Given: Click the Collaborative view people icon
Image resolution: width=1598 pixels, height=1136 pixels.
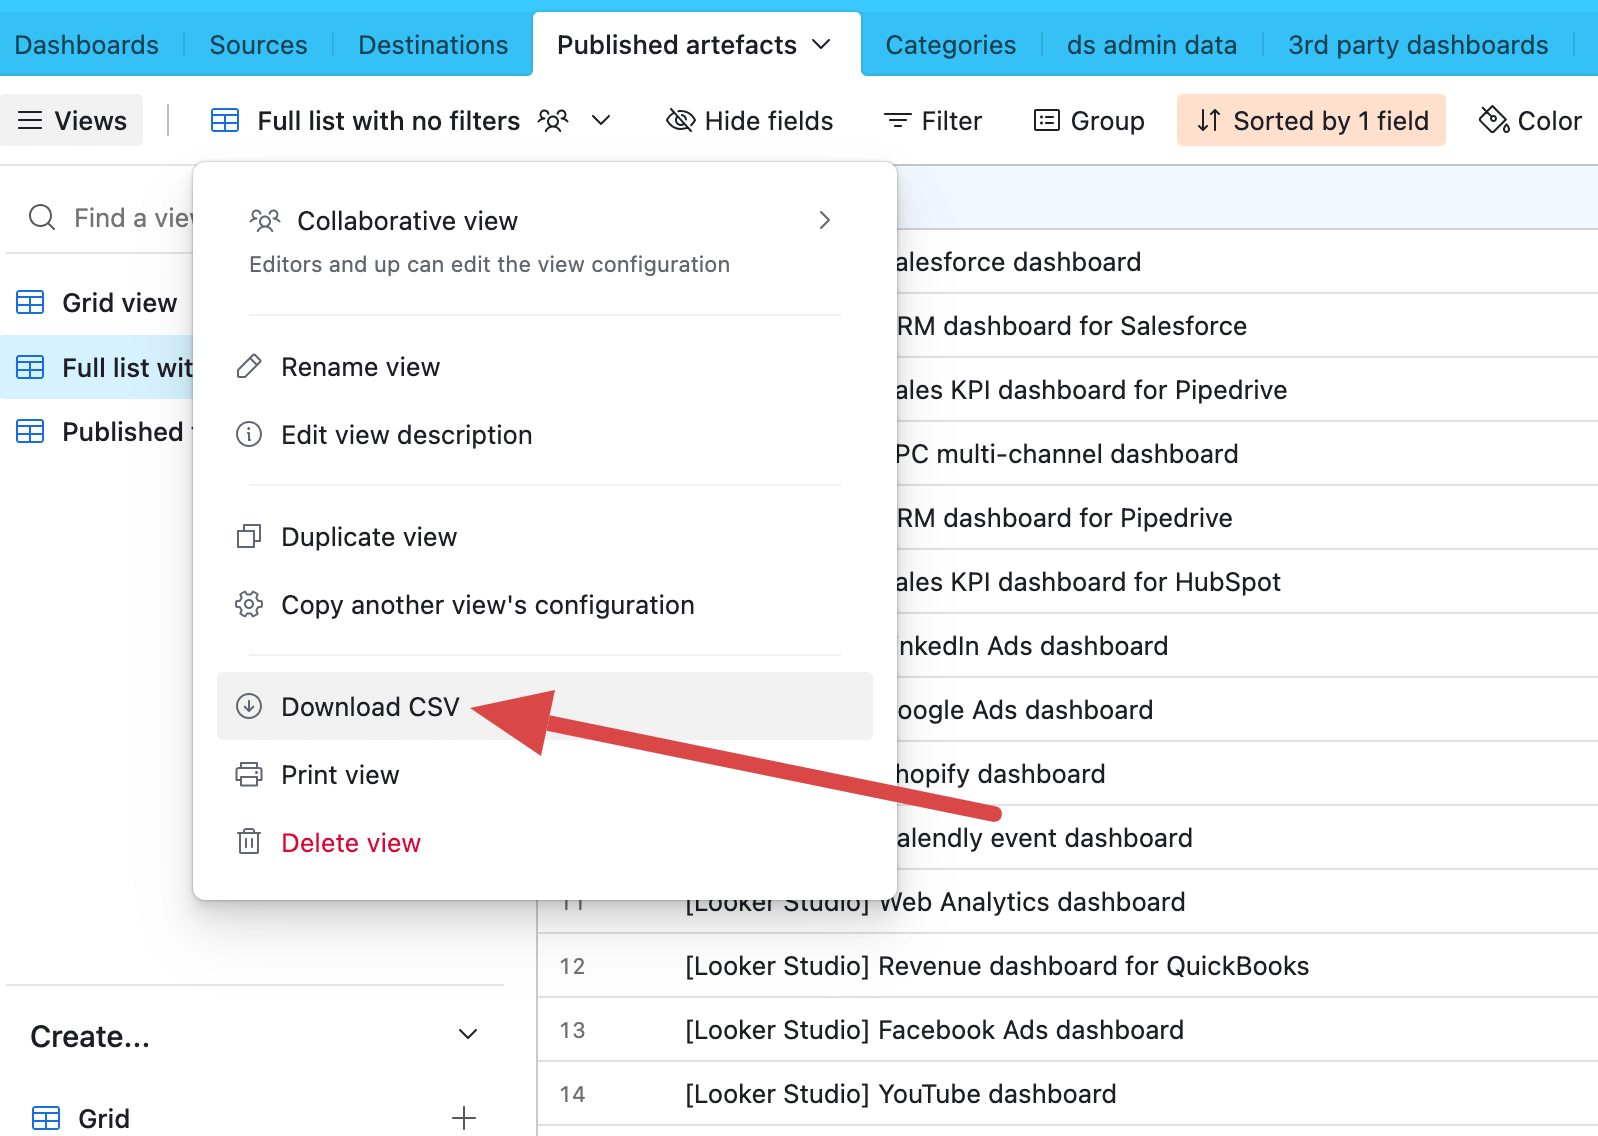Looking at the screenshot, I should pyautogui.click(x=264, y=220).
